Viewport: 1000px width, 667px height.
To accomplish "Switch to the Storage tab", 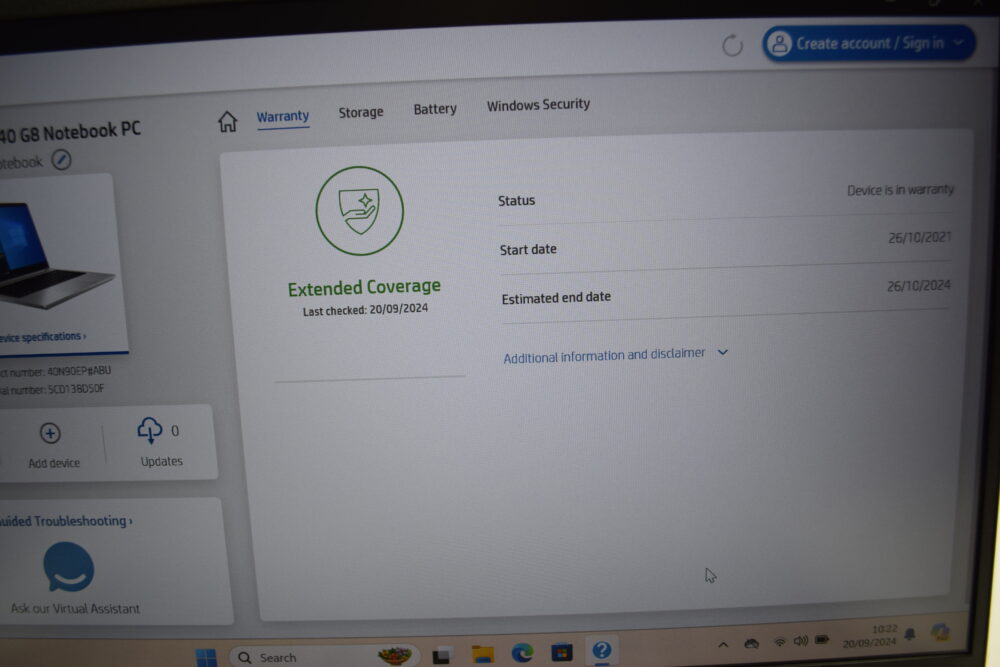I will click(361, 112).
